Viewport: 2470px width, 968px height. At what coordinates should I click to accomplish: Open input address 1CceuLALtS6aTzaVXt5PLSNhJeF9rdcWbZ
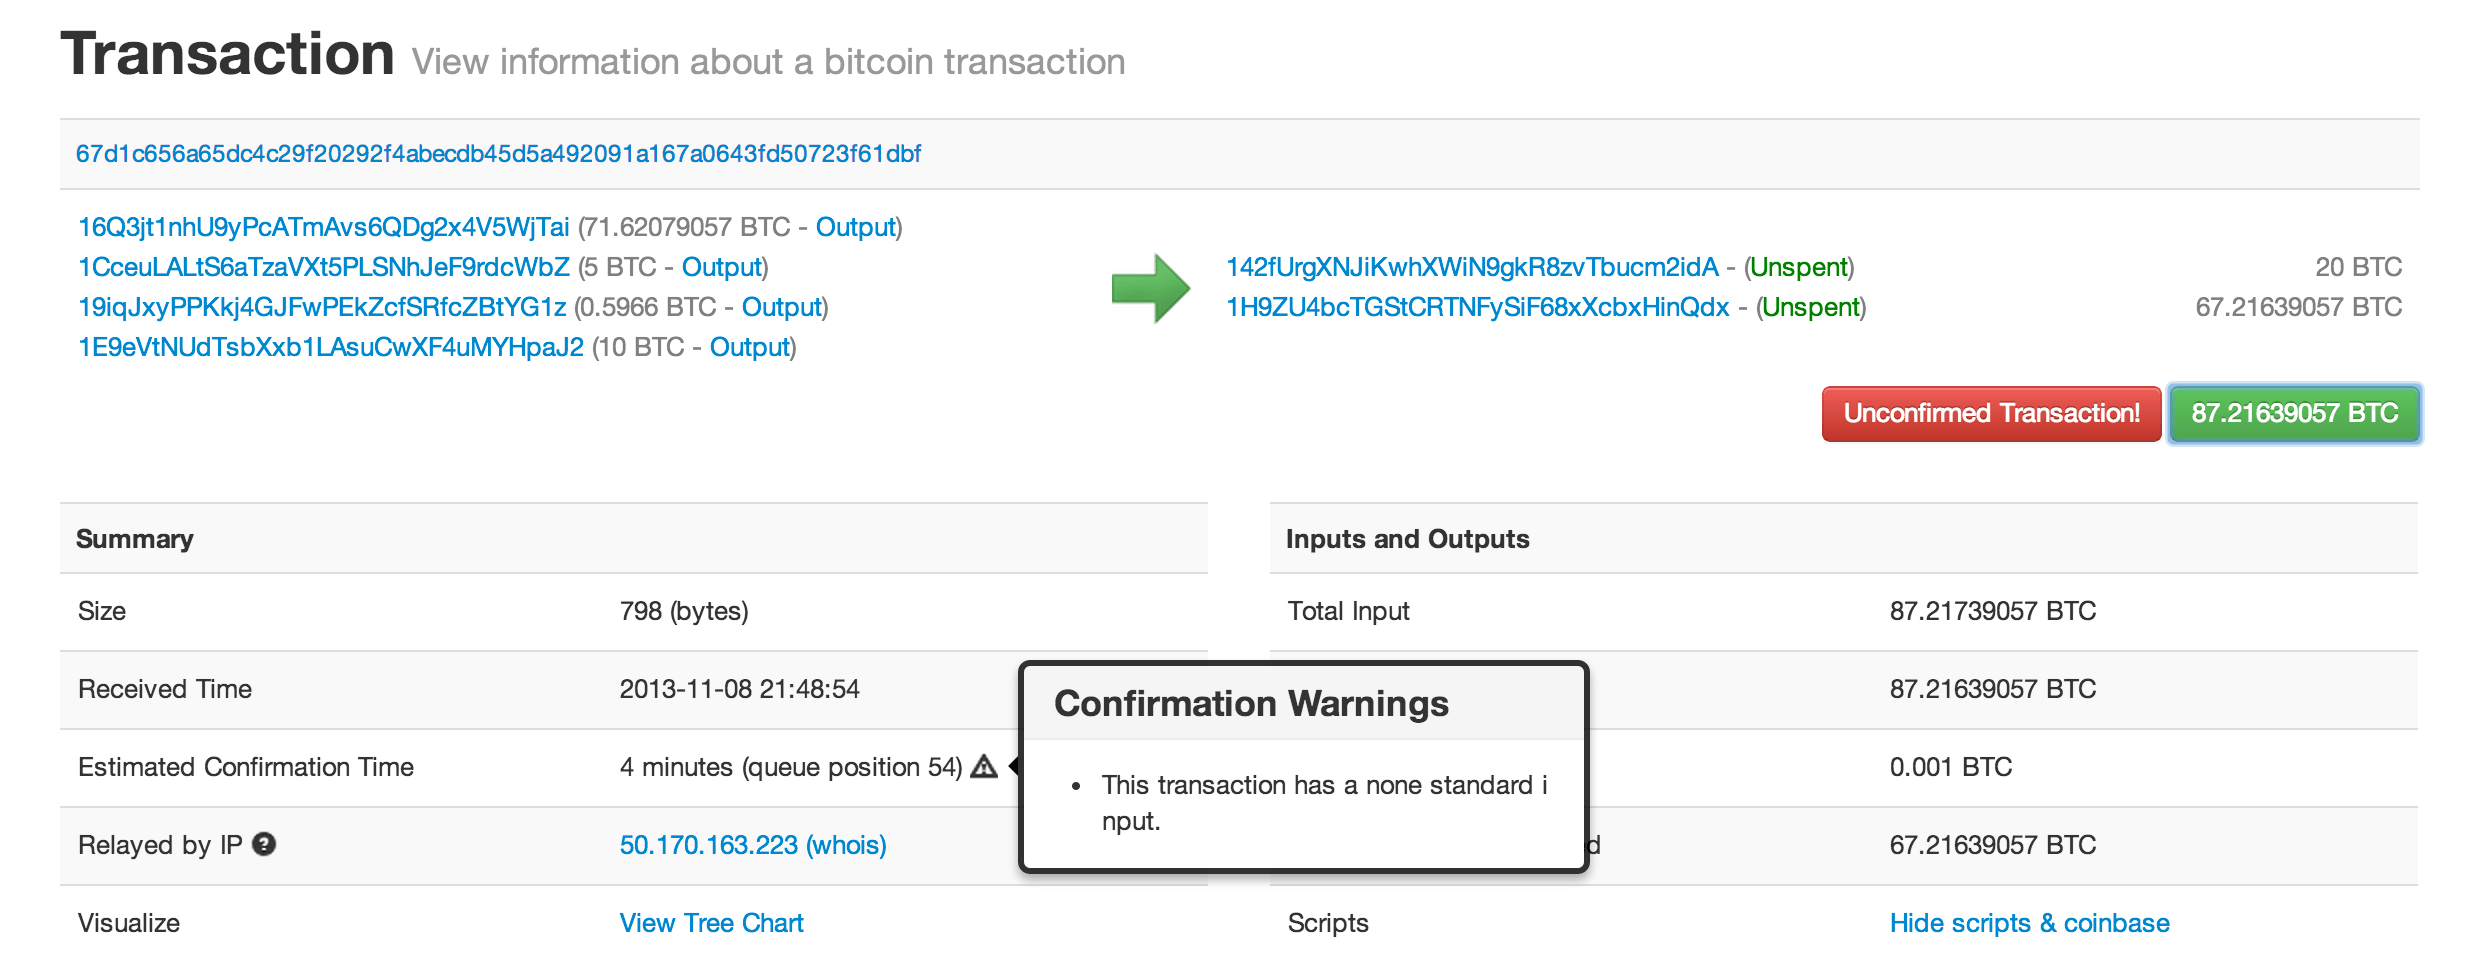(x=323, y=268)
